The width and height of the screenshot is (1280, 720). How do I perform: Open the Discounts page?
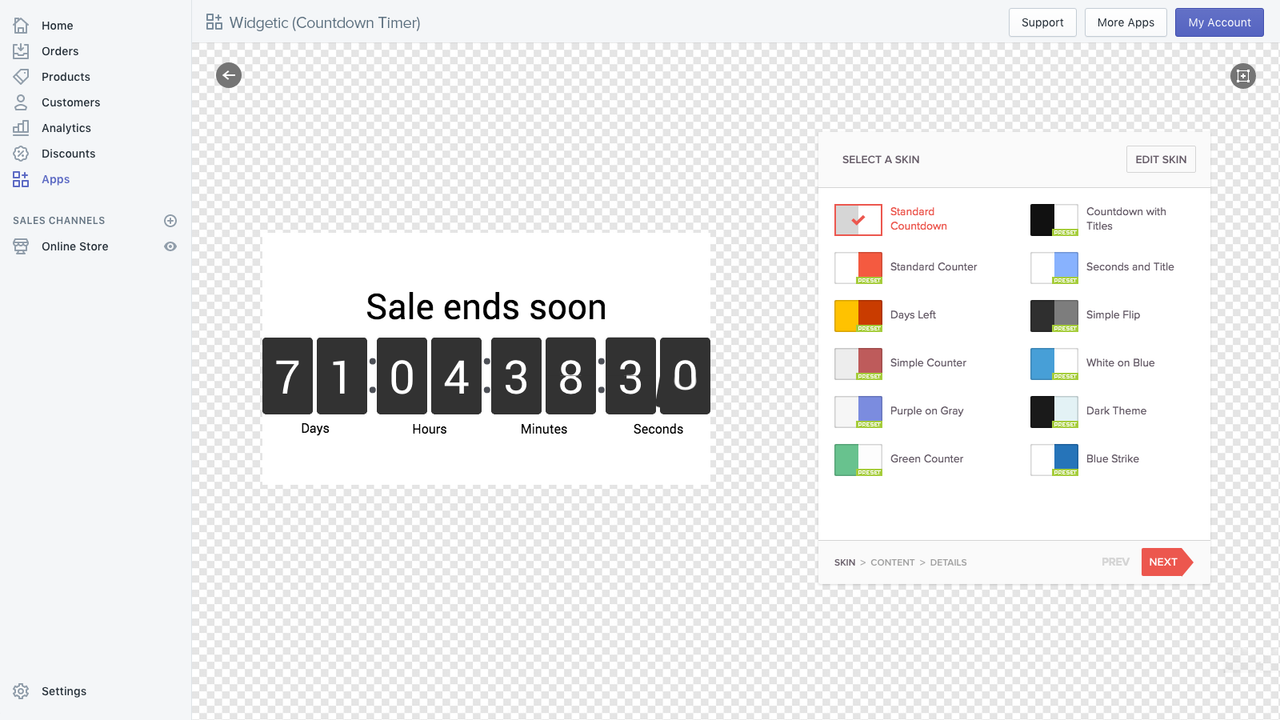pos(66,153)
